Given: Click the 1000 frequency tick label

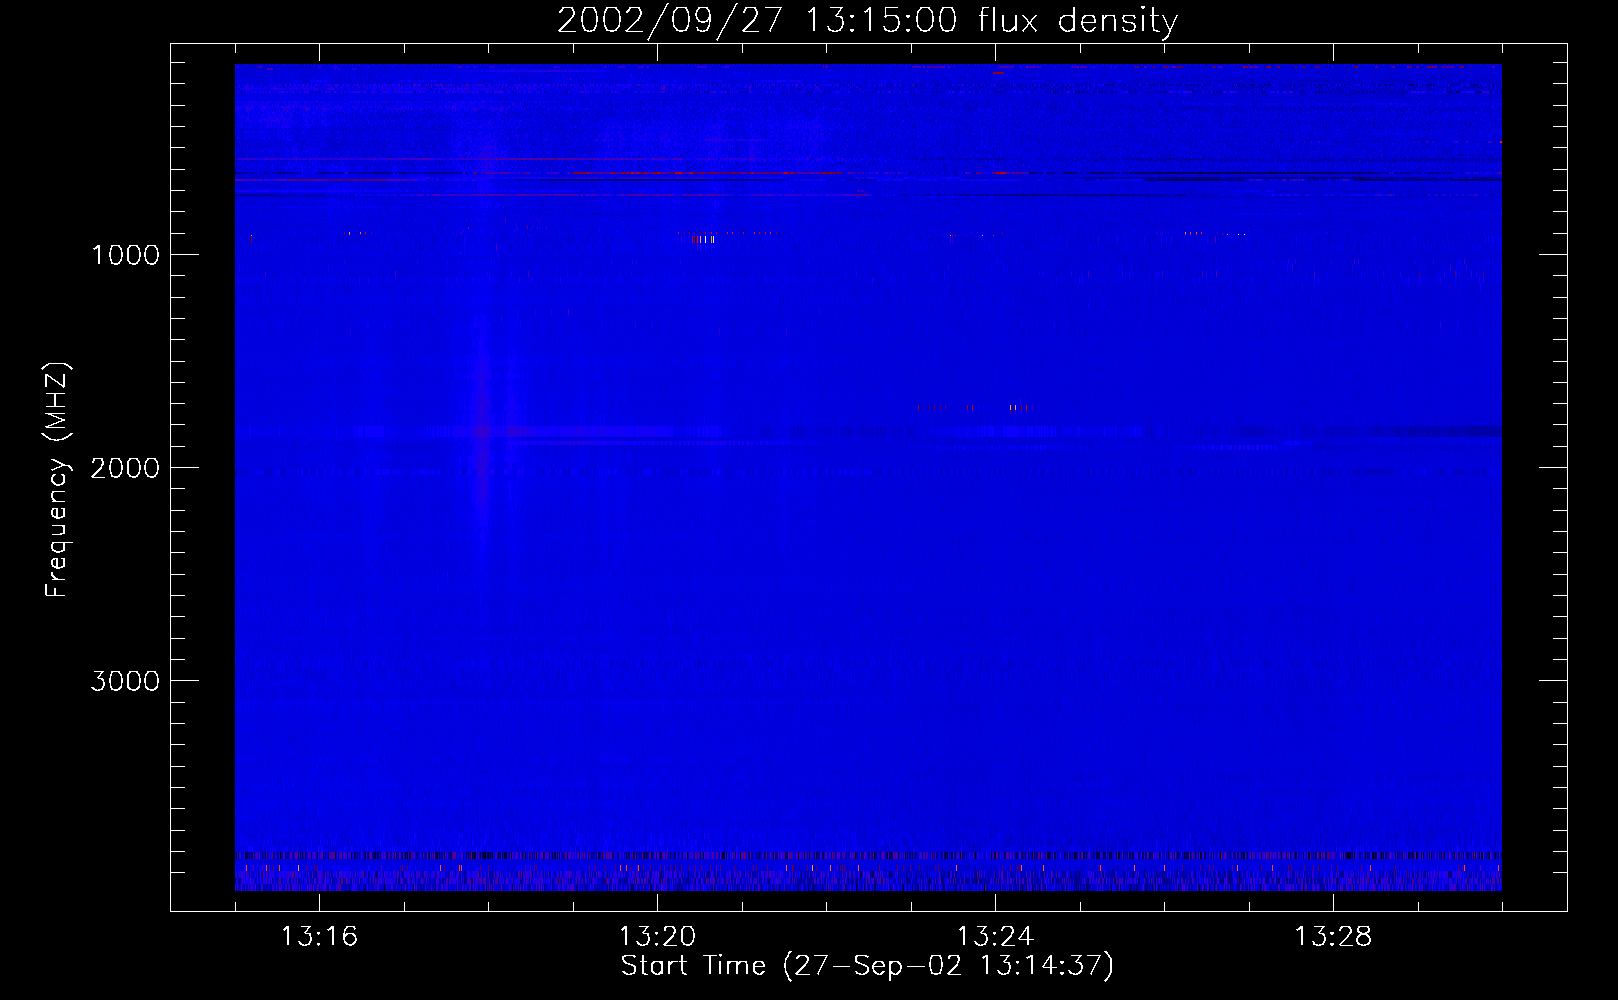Looking at the screenshot, I should 125,255.
